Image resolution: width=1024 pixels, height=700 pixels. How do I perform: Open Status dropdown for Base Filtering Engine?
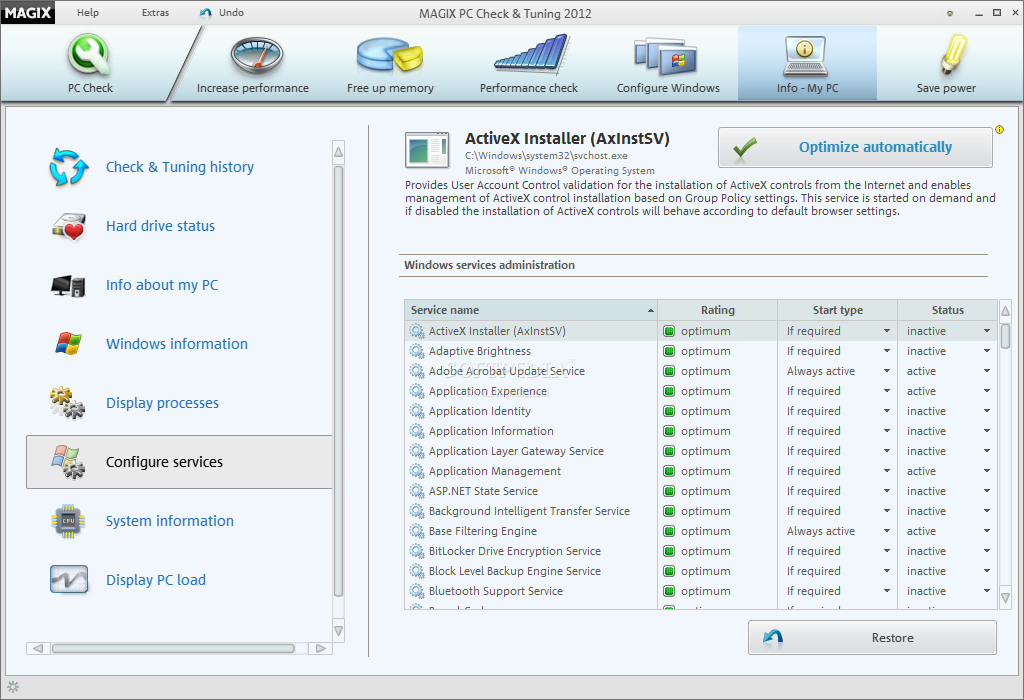(x=987, y=531)
